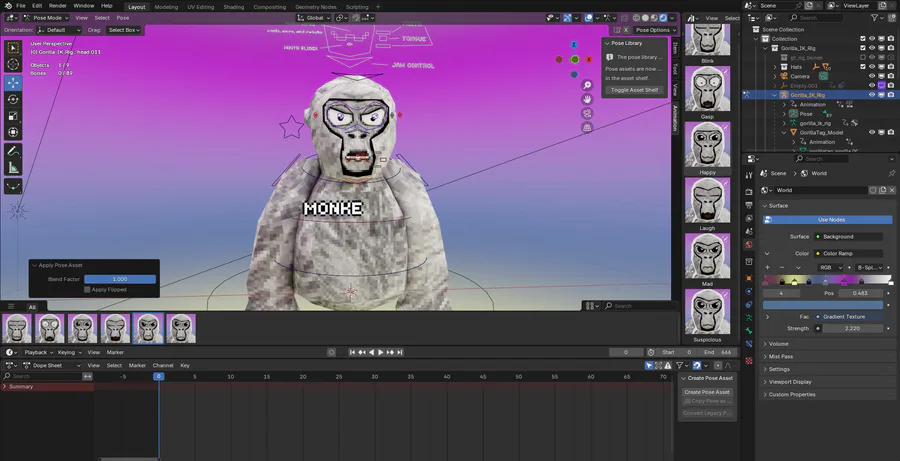Pick the Measure tool
900x461 pixels.
[13, 168]
